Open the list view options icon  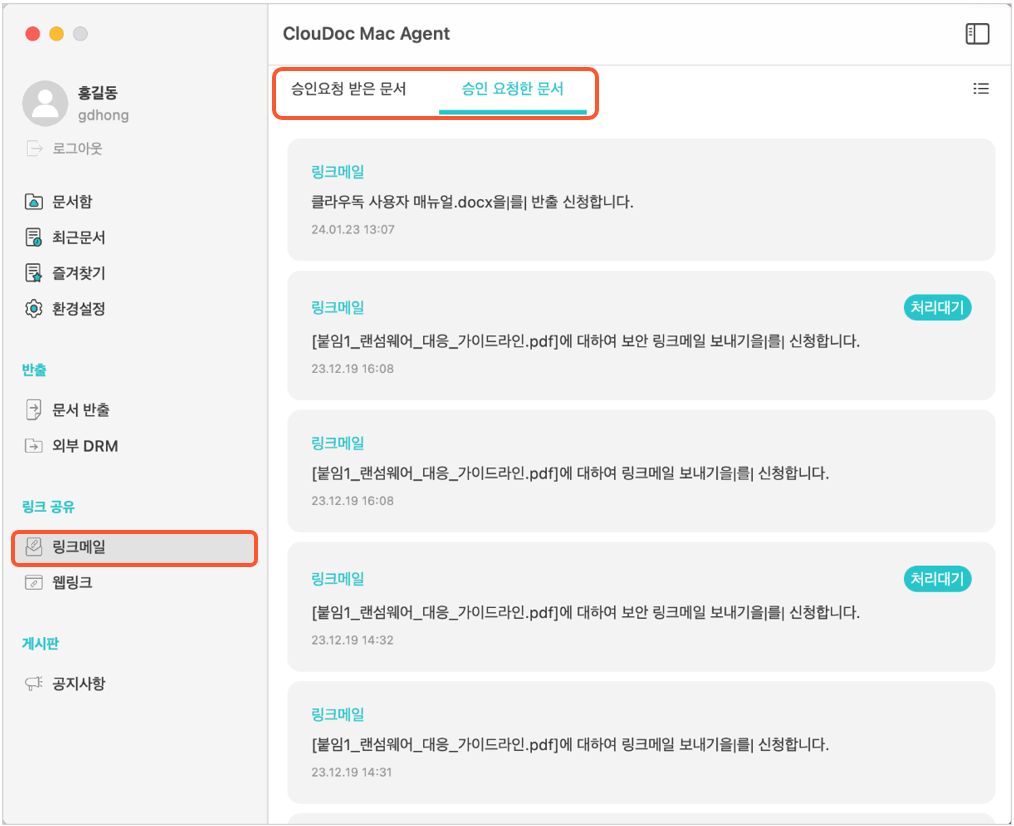click(981, 89)
